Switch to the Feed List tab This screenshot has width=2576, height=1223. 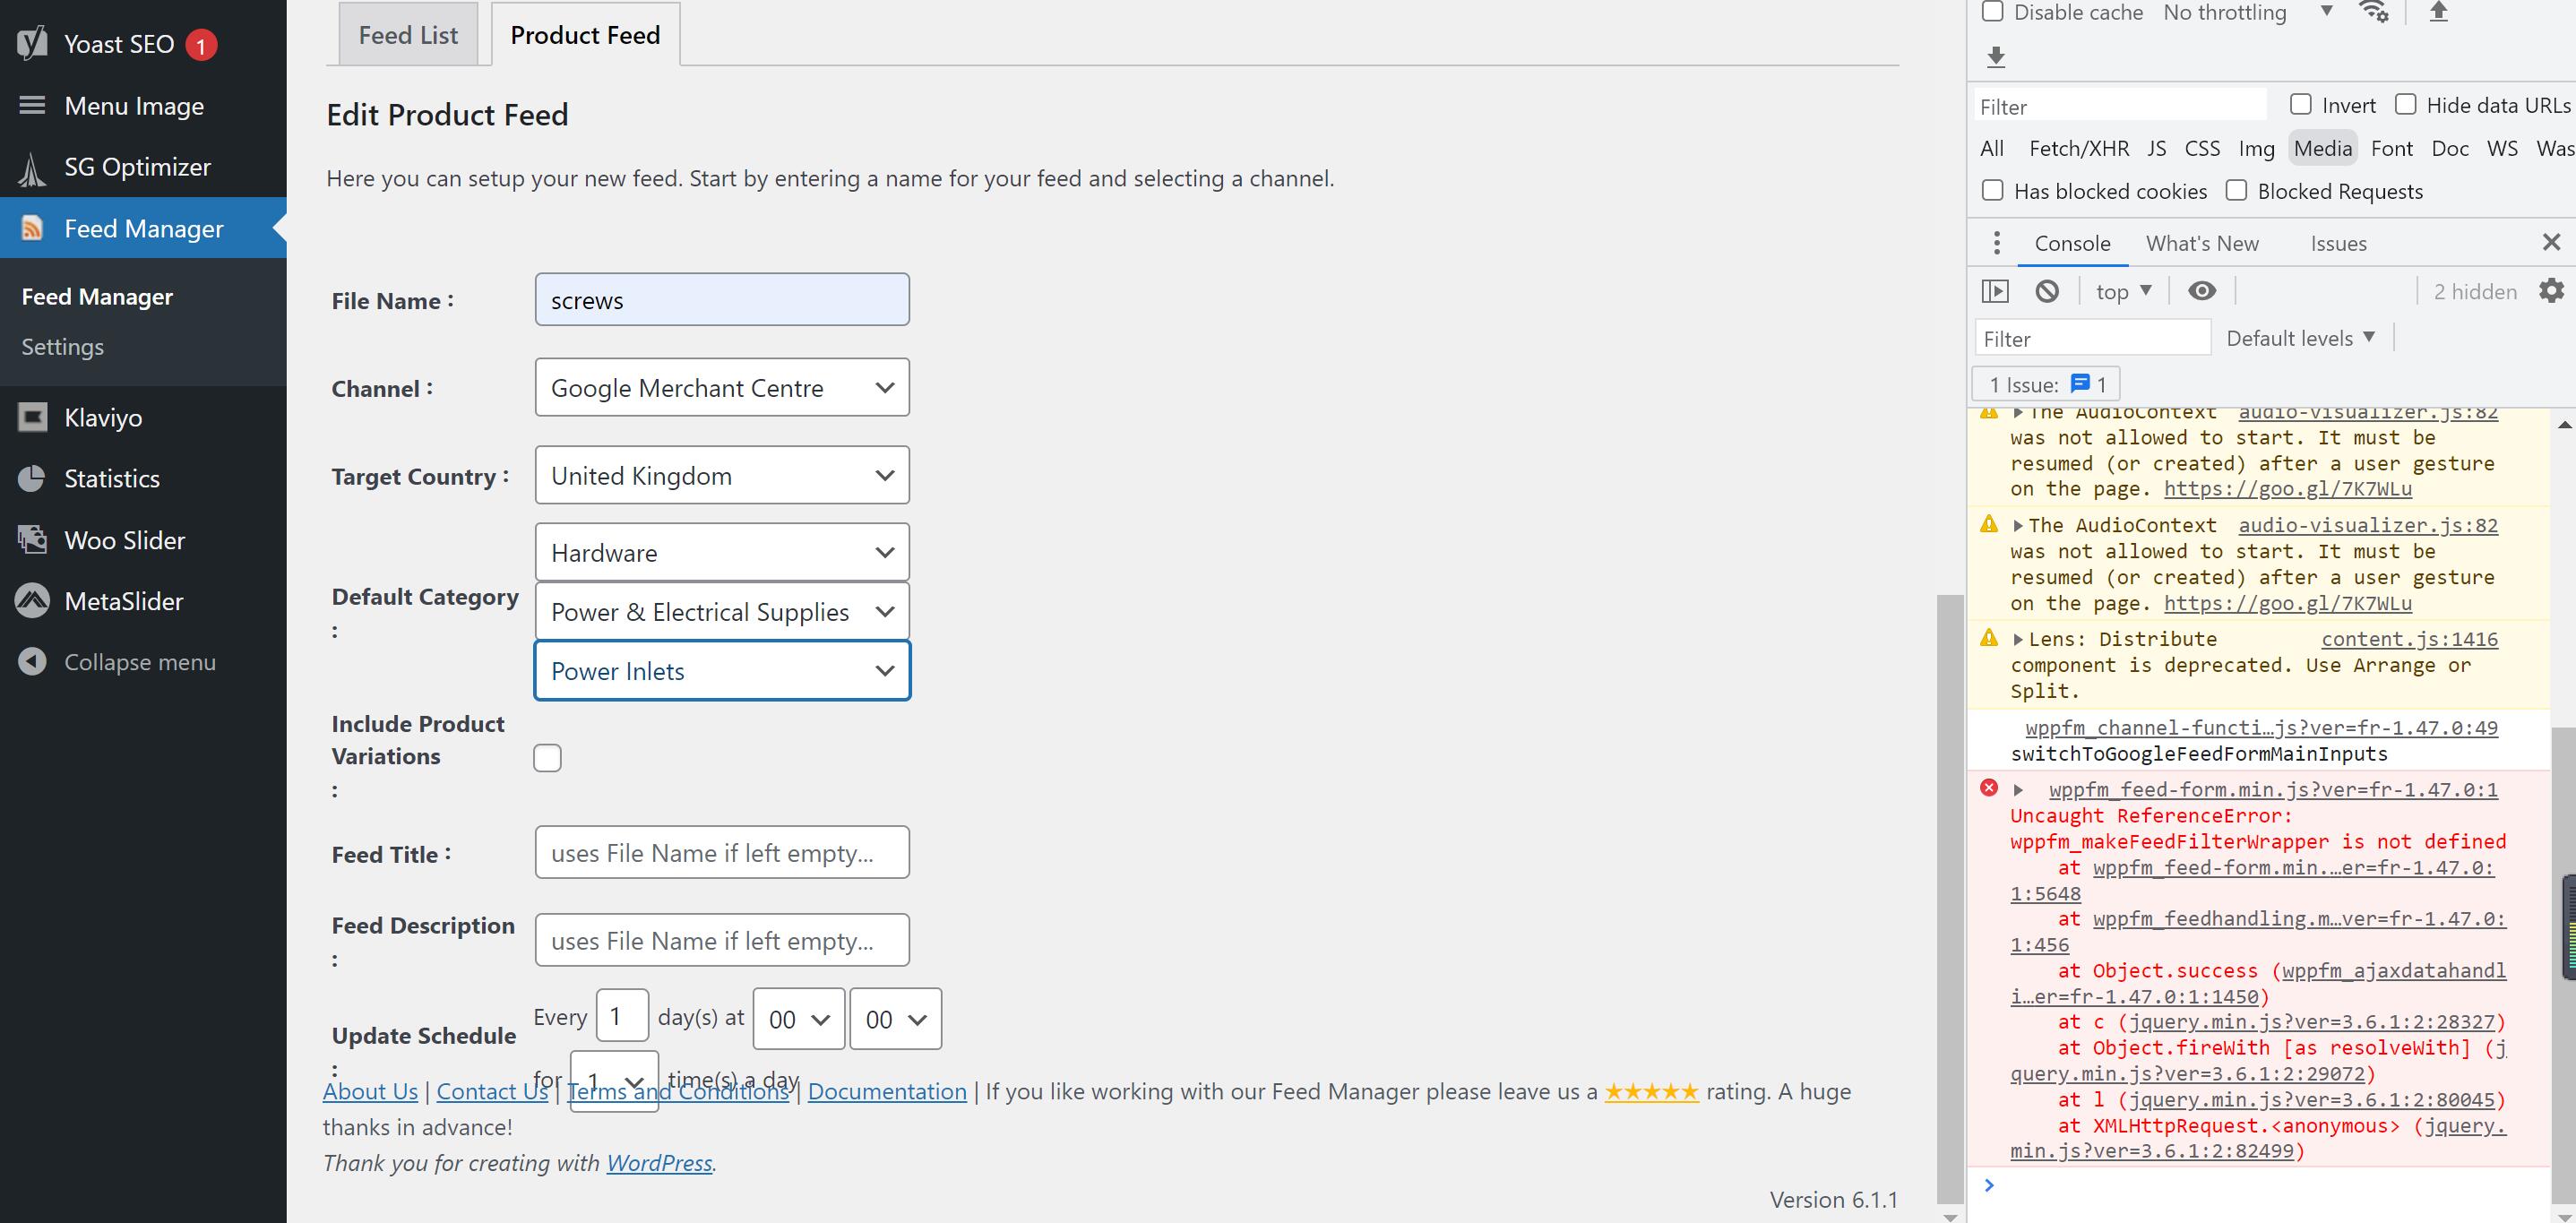(x=408, y=35)
